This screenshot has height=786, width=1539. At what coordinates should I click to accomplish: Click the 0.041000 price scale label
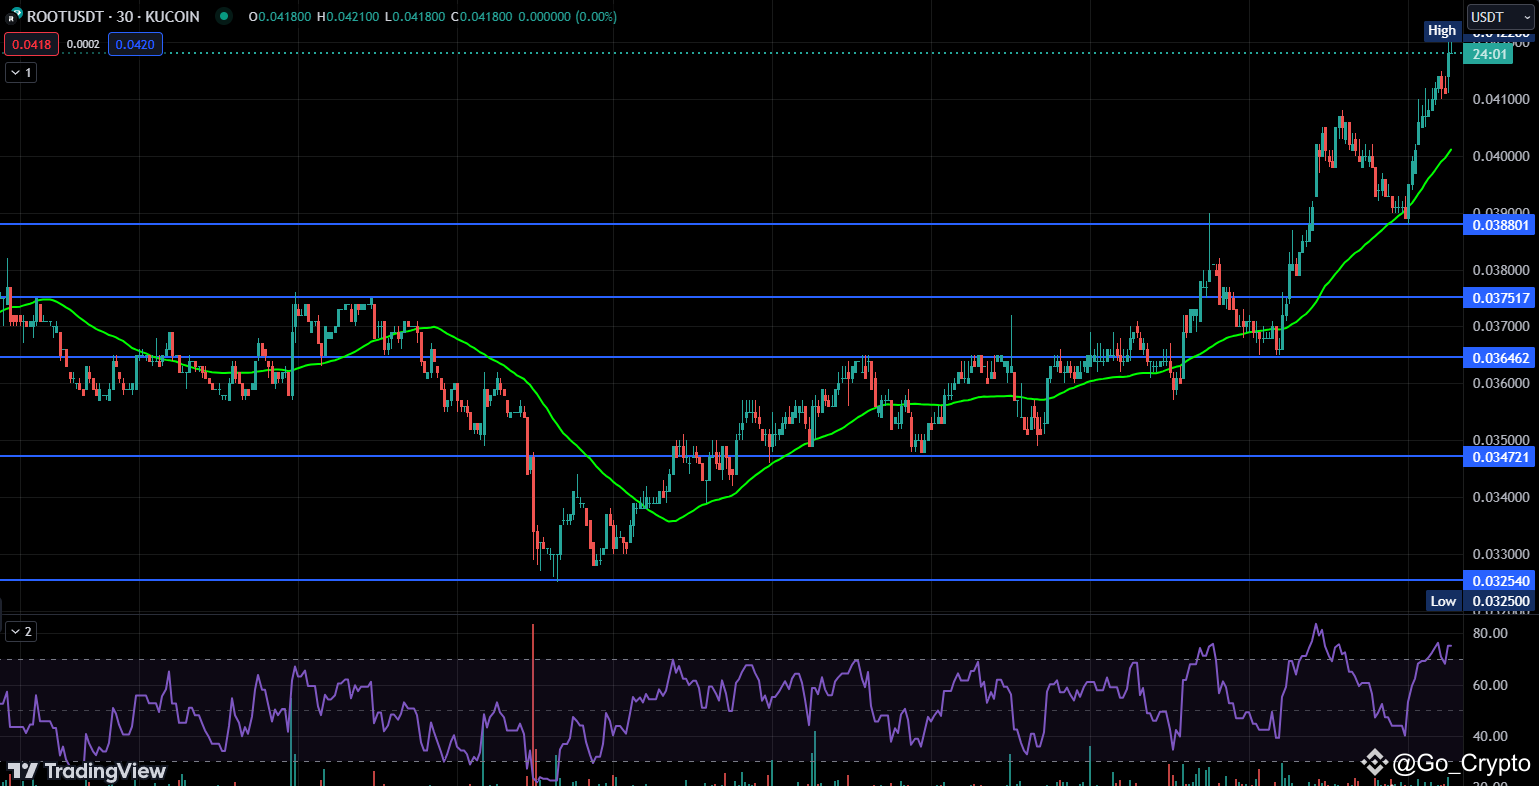pos(1501,99)
